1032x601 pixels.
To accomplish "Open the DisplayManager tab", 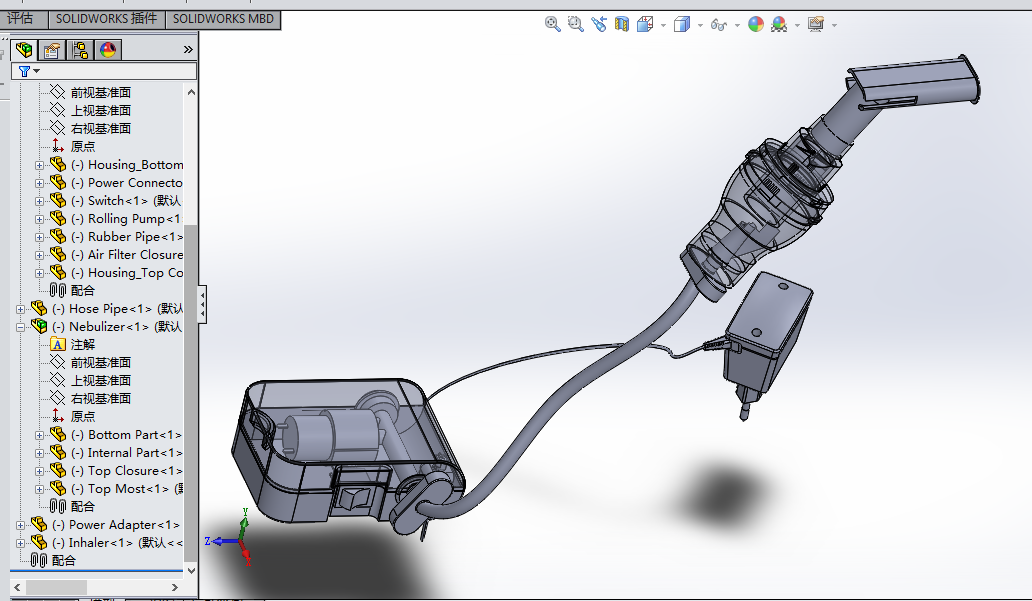I will tap(108, 49).
